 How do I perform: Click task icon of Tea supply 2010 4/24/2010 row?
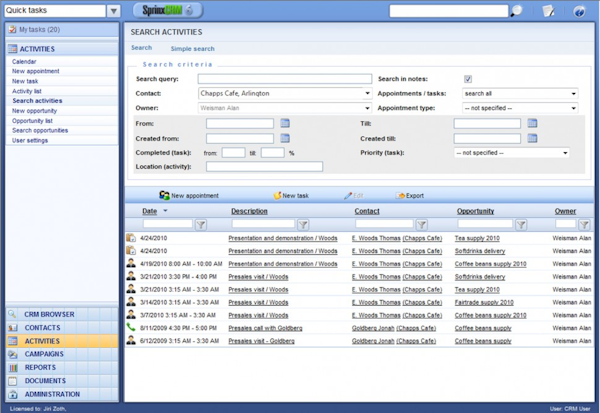pyautogui.click(x=131, y=238)
